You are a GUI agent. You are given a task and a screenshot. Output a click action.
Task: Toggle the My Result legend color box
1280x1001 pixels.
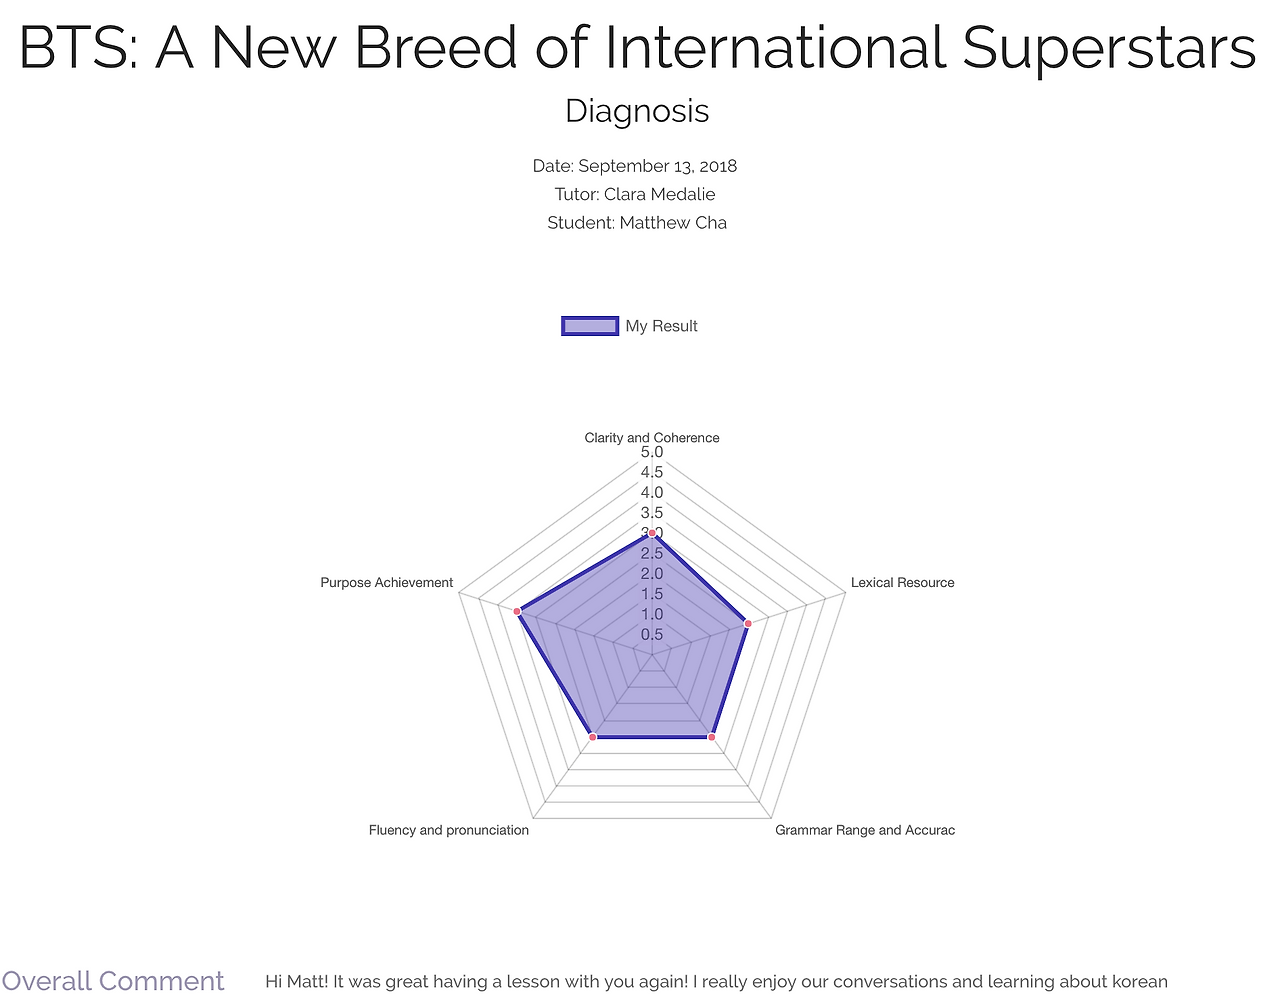click(x=590, y=325)
